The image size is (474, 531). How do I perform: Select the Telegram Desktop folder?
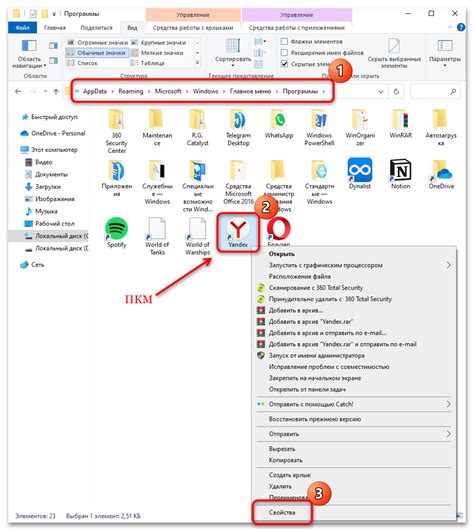238,128
